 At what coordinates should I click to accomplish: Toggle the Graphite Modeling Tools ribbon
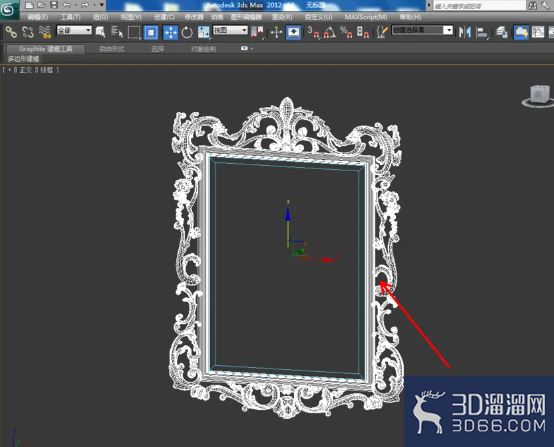point(521,32)
